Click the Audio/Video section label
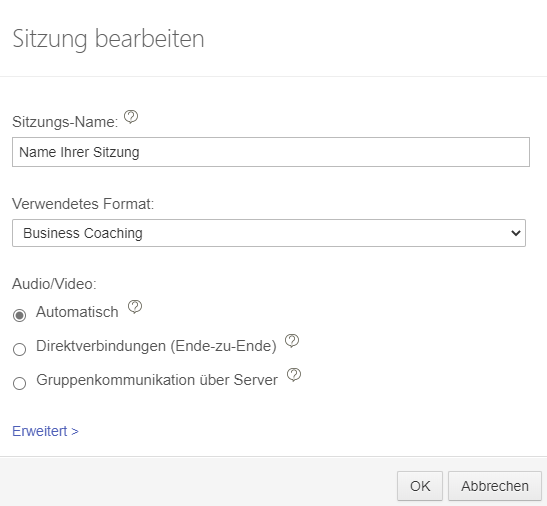 coord(54,284)
